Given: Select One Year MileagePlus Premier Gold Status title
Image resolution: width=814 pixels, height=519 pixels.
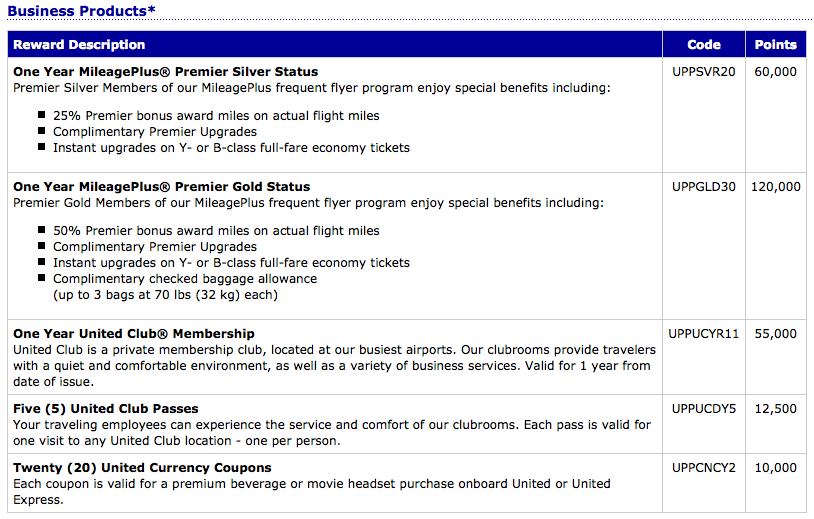Looking at the screenshot, I should pyautogui.click(x=161, y=187).
